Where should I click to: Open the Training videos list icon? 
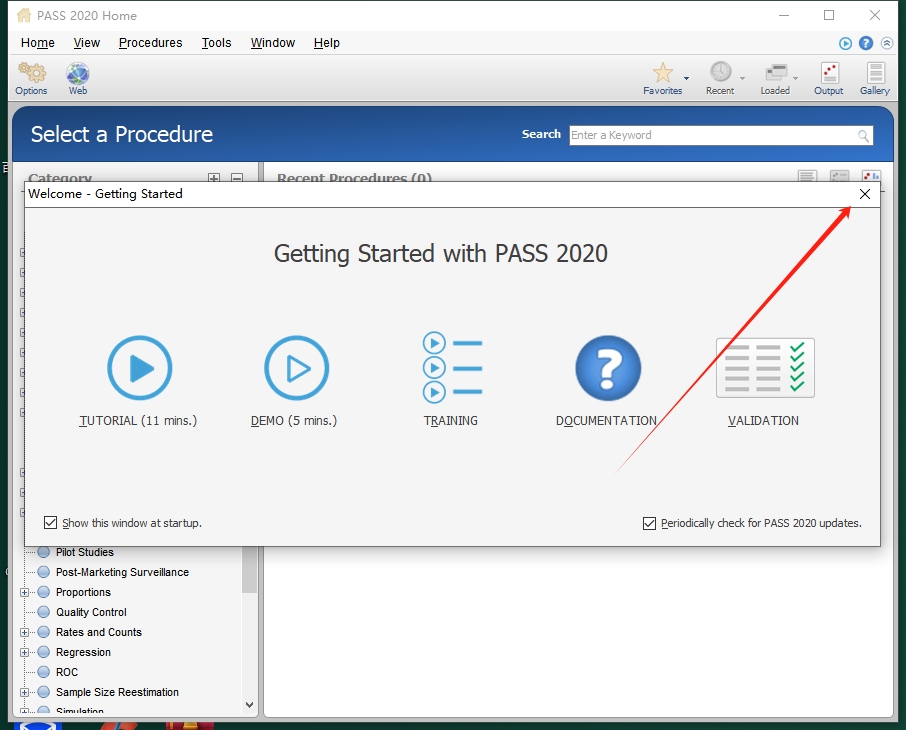452,368
